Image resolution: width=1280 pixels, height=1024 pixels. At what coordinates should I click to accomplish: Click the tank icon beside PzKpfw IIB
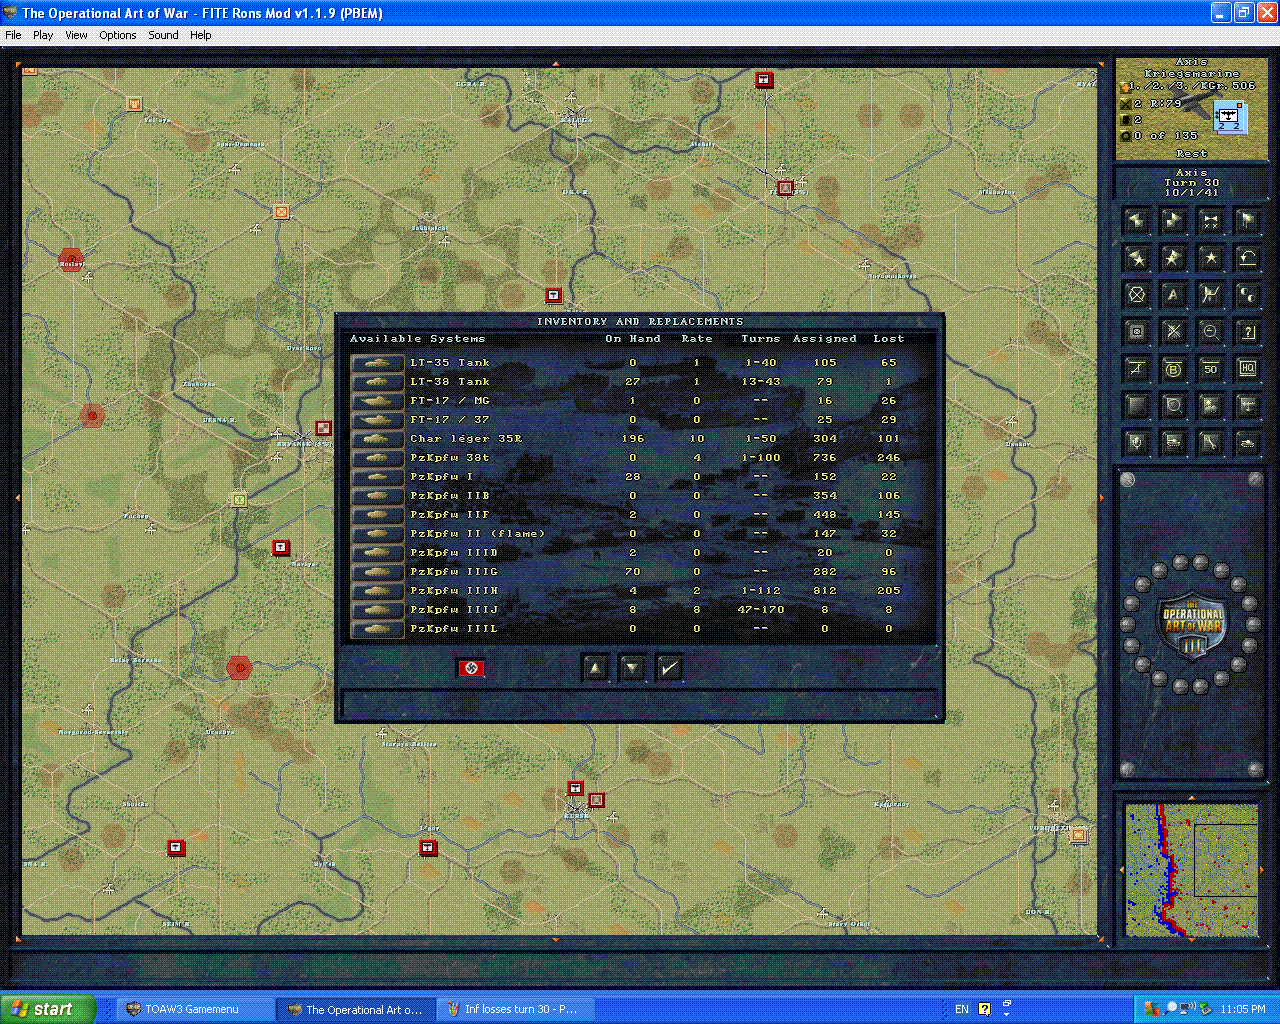pyautogui.click(x=377, y=496)
